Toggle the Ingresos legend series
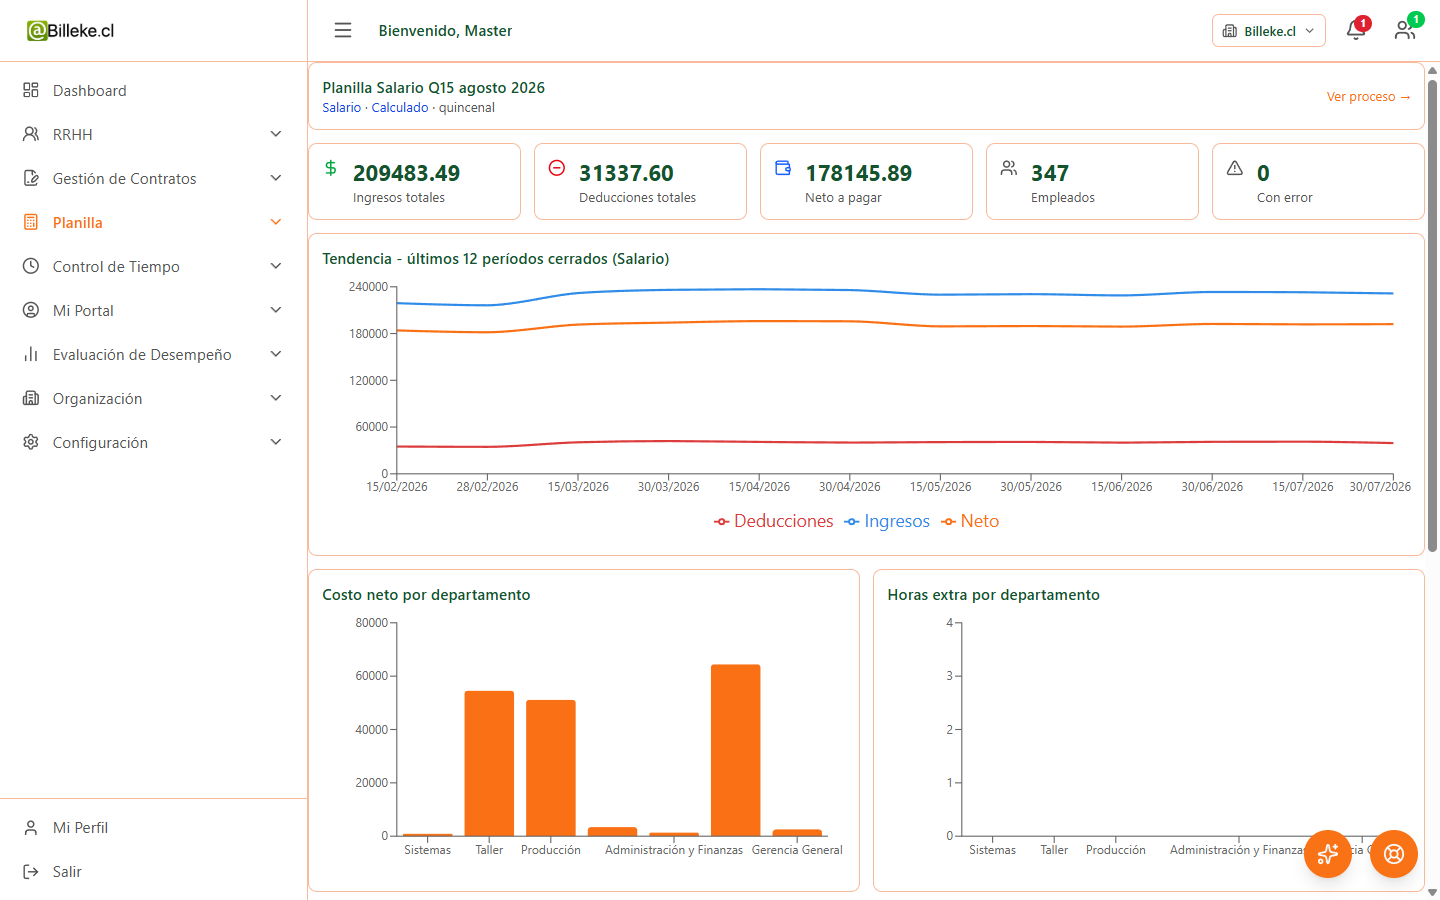The width and height of the screenshot is (1440, 900). 887,521
